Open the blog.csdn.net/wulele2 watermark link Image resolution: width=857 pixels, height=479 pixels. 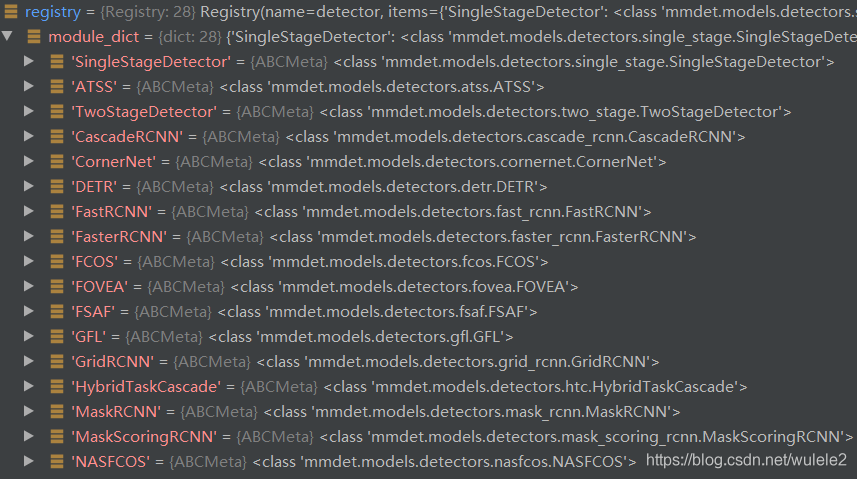(746, 460)
